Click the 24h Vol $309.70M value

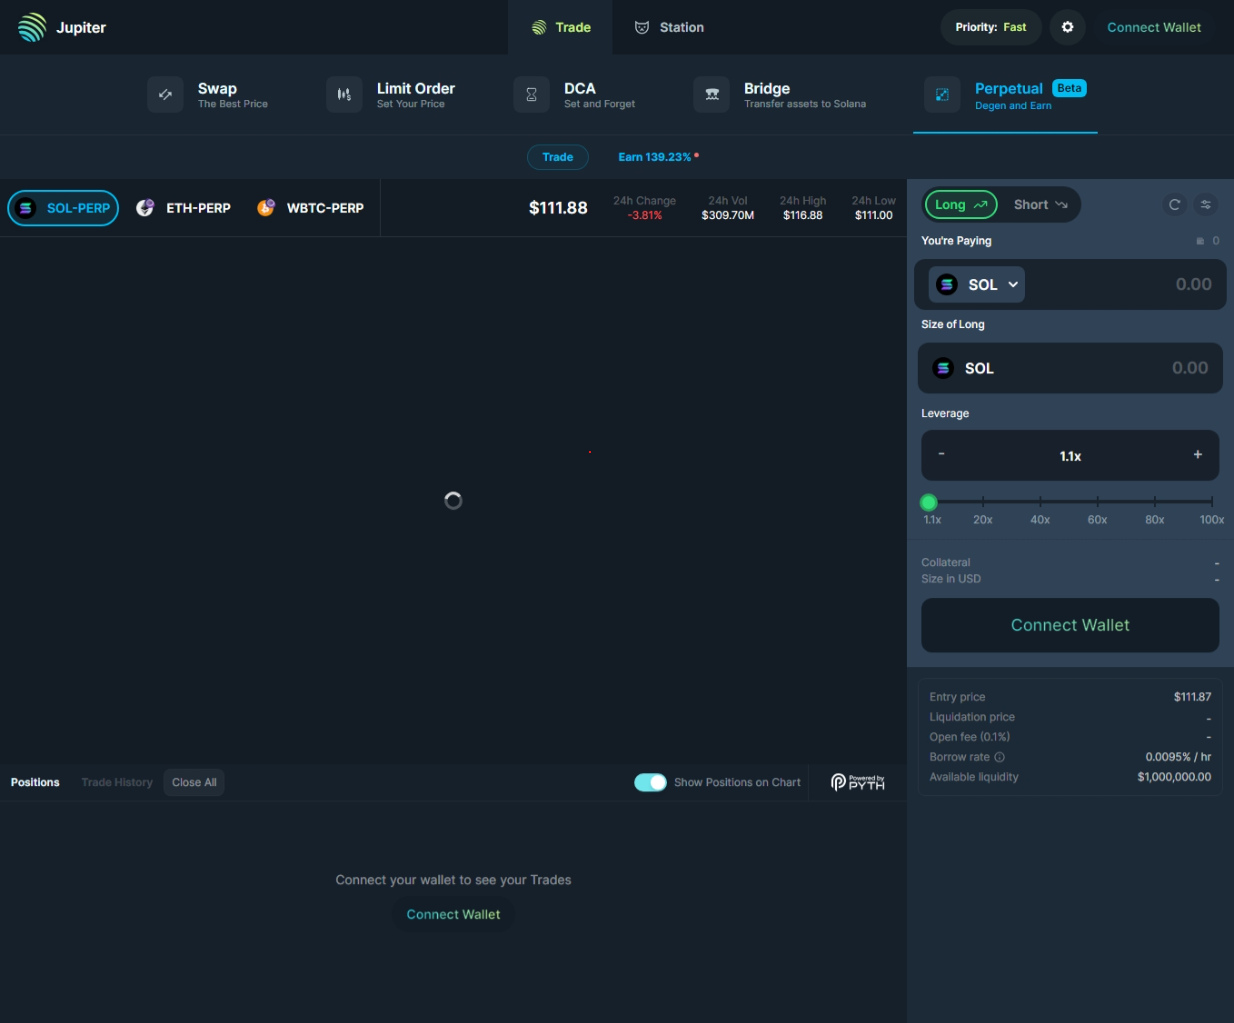tap(728, 215)
